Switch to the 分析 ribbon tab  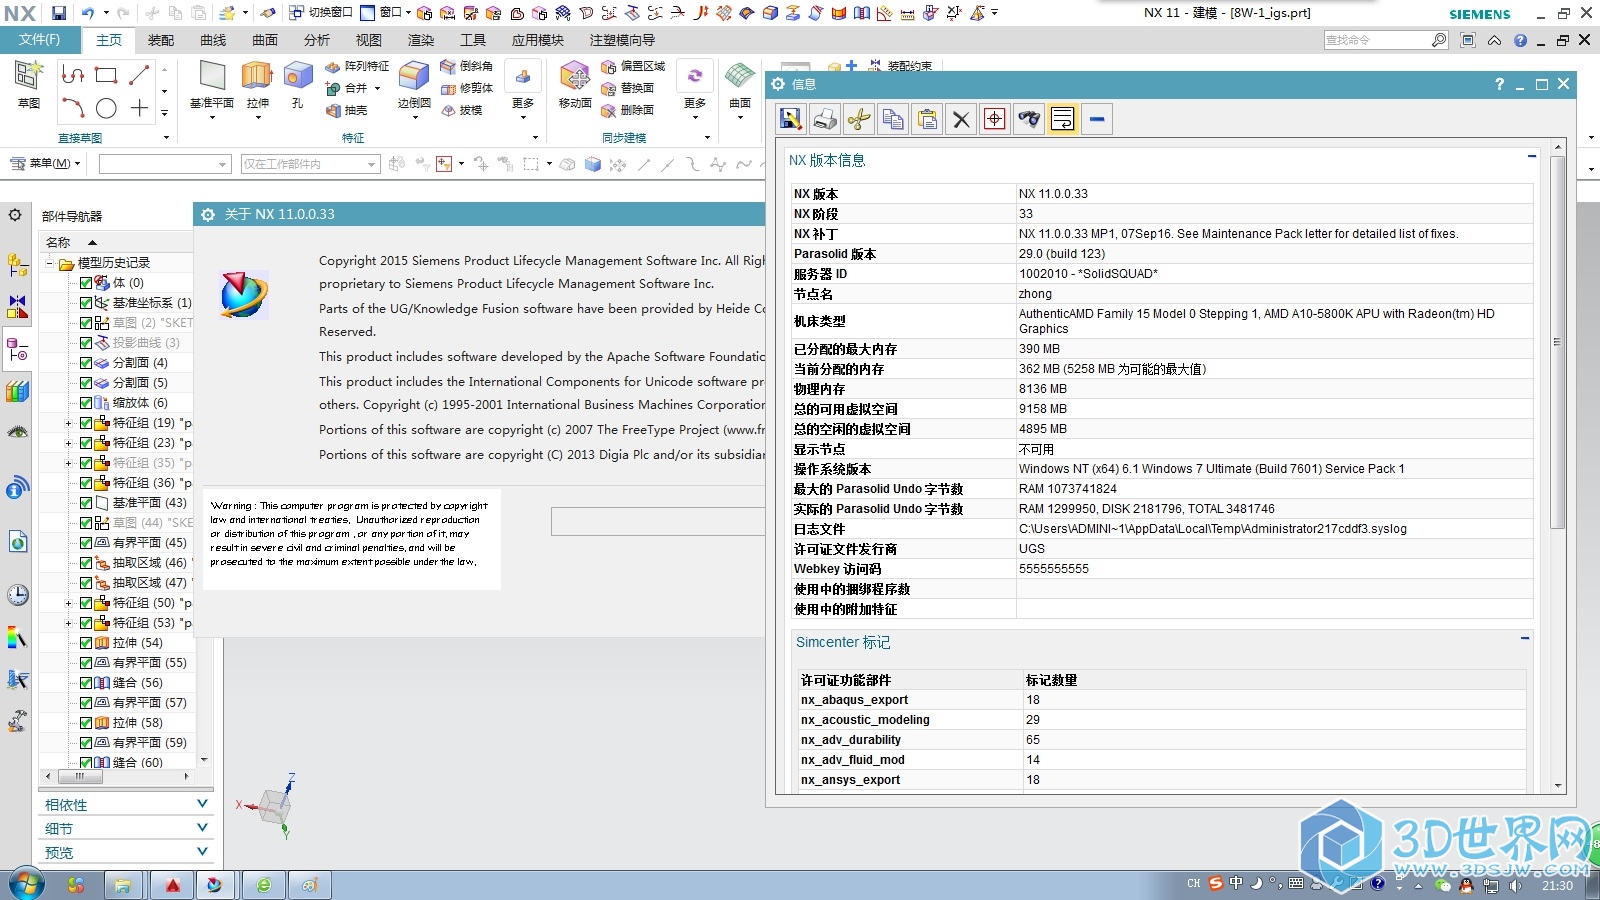tap(317, 40)
